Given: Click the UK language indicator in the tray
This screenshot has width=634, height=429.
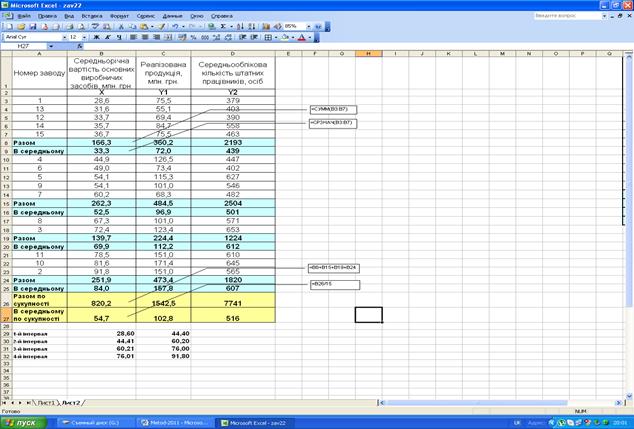Looking at the screenshot, I should [517, 423].
